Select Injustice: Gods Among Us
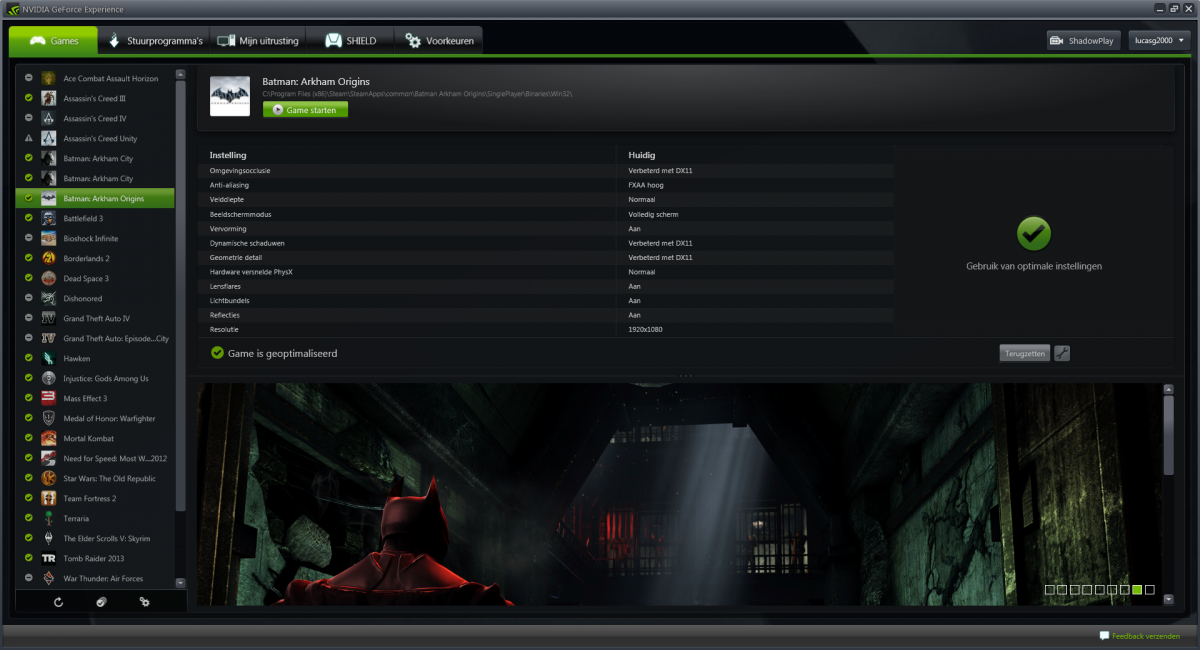This screenshot has height=650, width=1200. coord(95,379)
